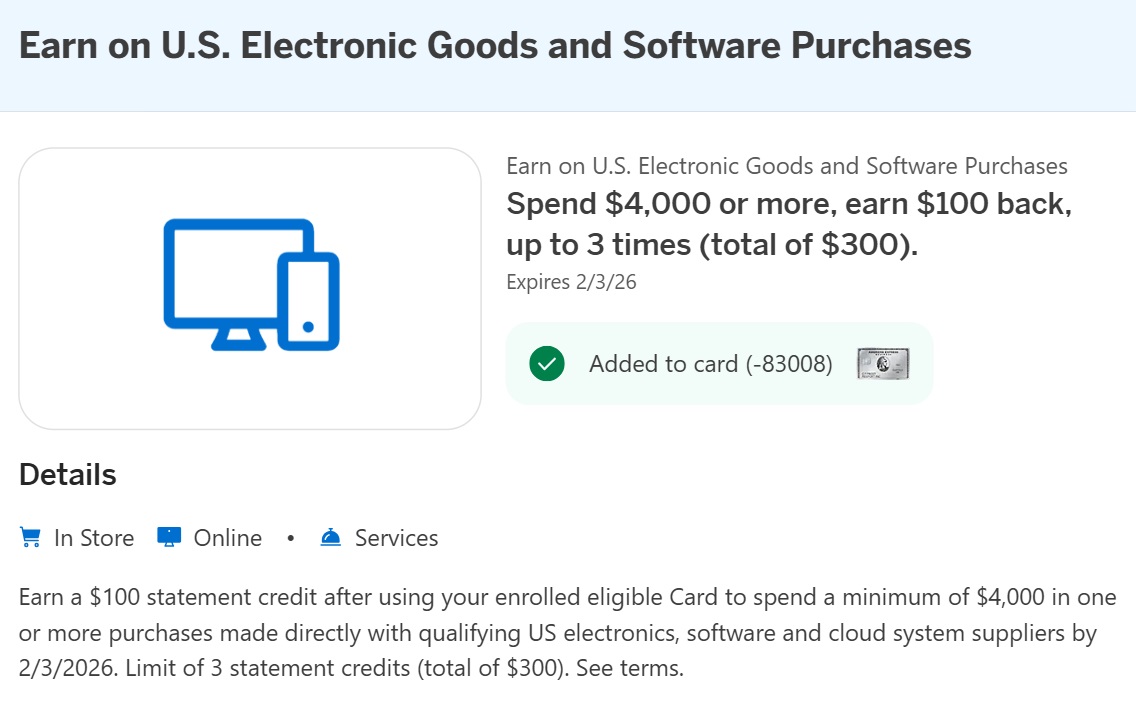Select the Online monitor icon
1136x702 pixels.
(168, 537)
